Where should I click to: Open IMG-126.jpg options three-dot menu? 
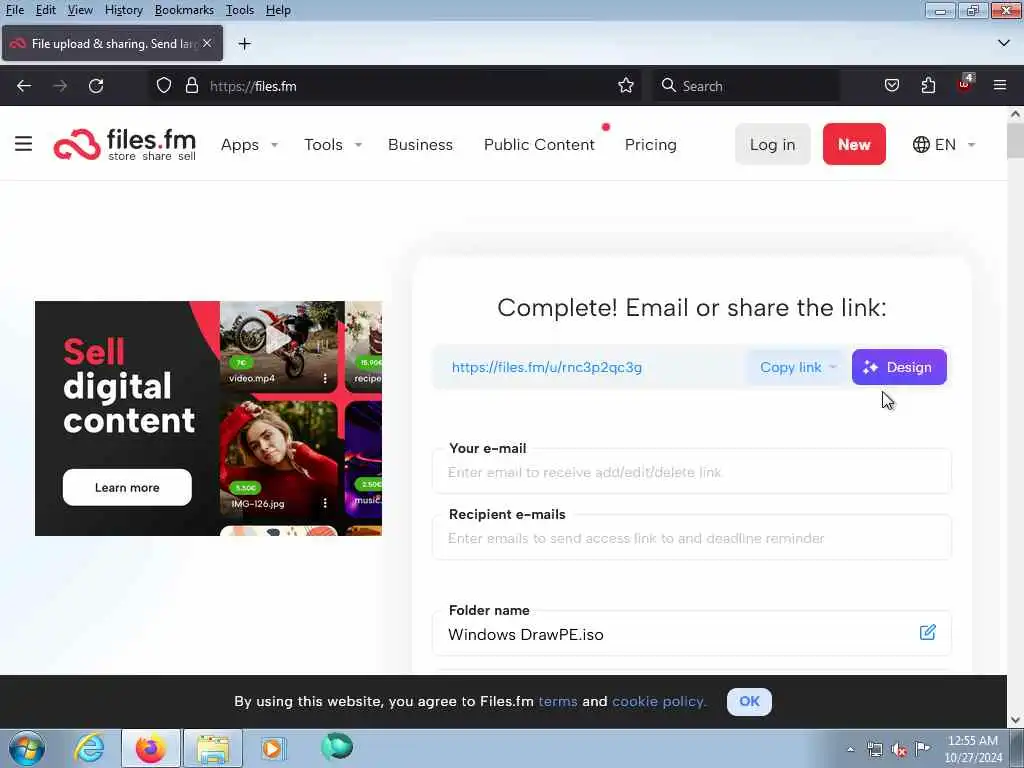point(325,503)
